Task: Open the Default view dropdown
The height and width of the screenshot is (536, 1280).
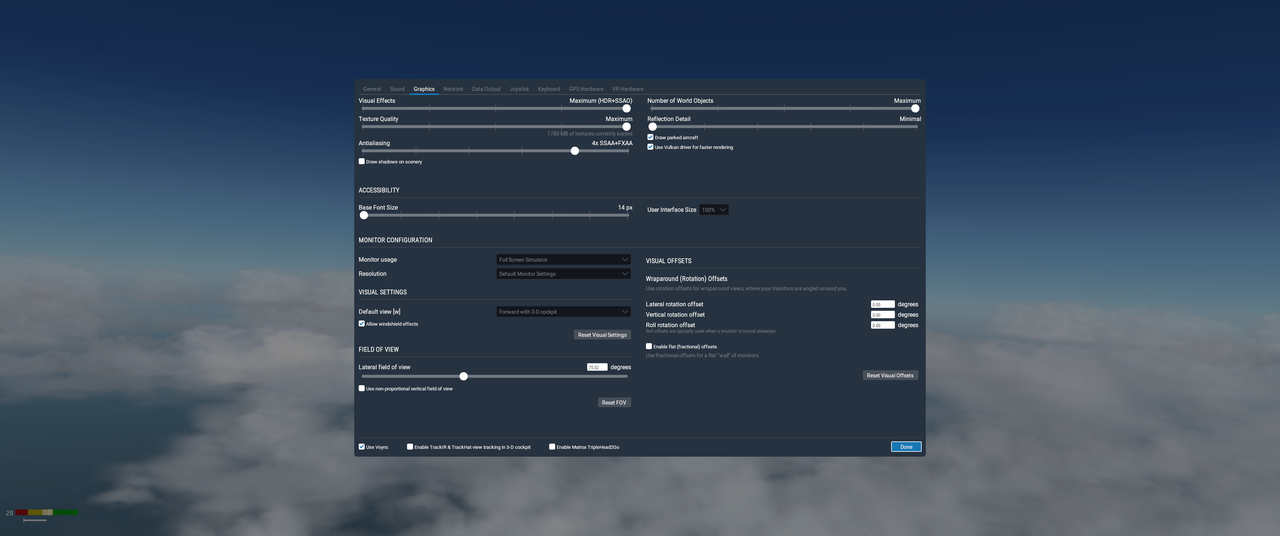Action: 564,312
